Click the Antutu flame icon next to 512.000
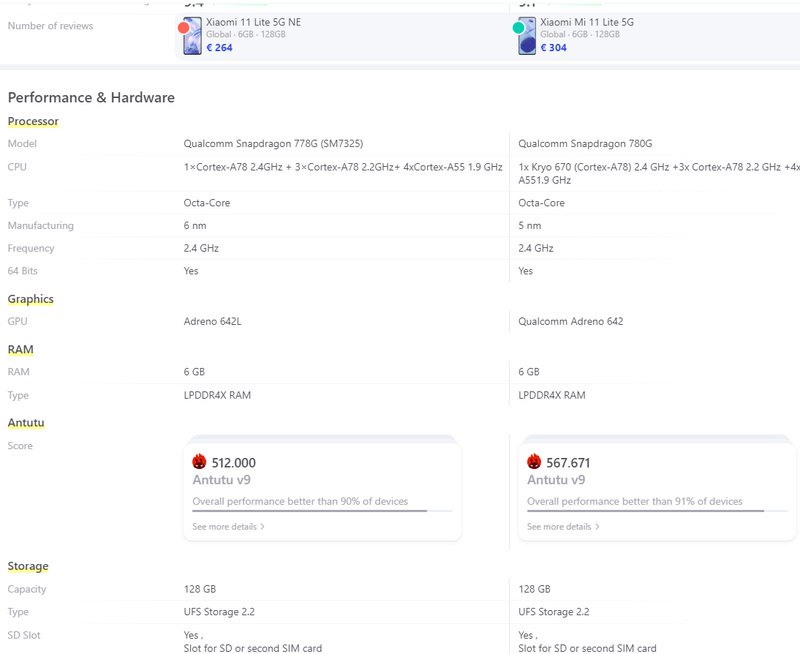The width and height of the screenshot is (800, 654). [x=199, y=462]
